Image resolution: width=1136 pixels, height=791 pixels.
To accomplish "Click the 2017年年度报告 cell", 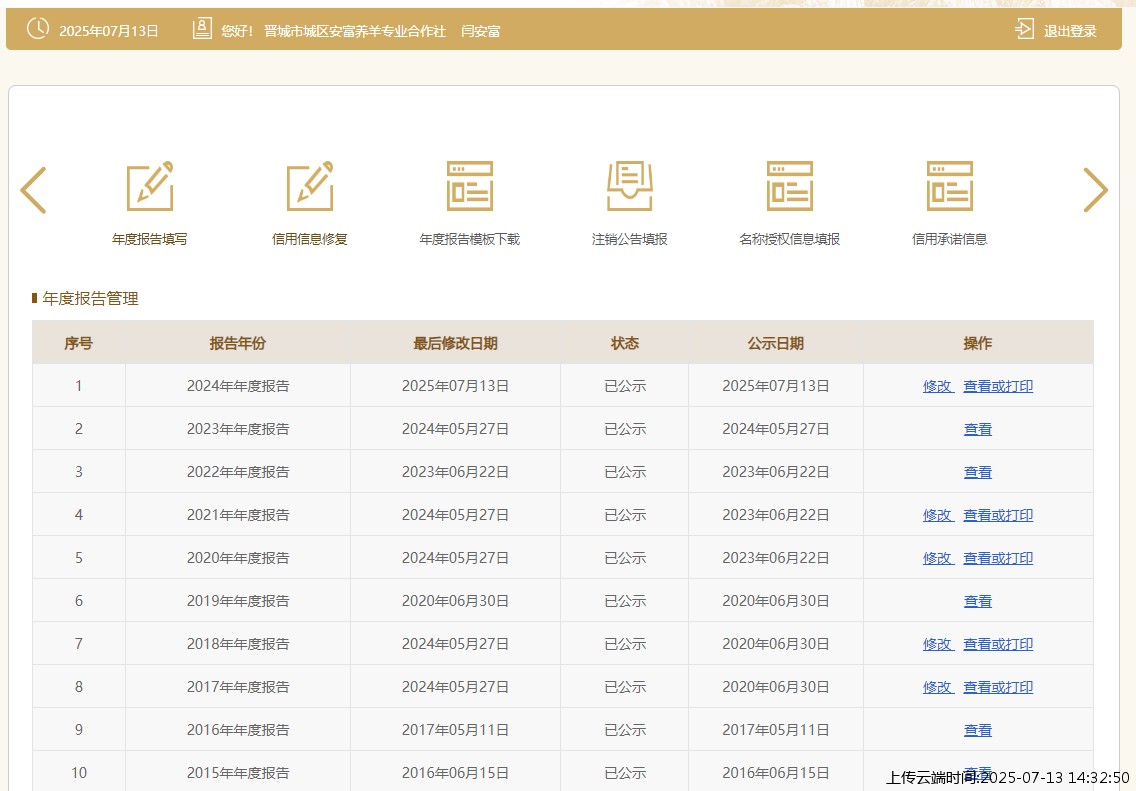I will [238, 687].
